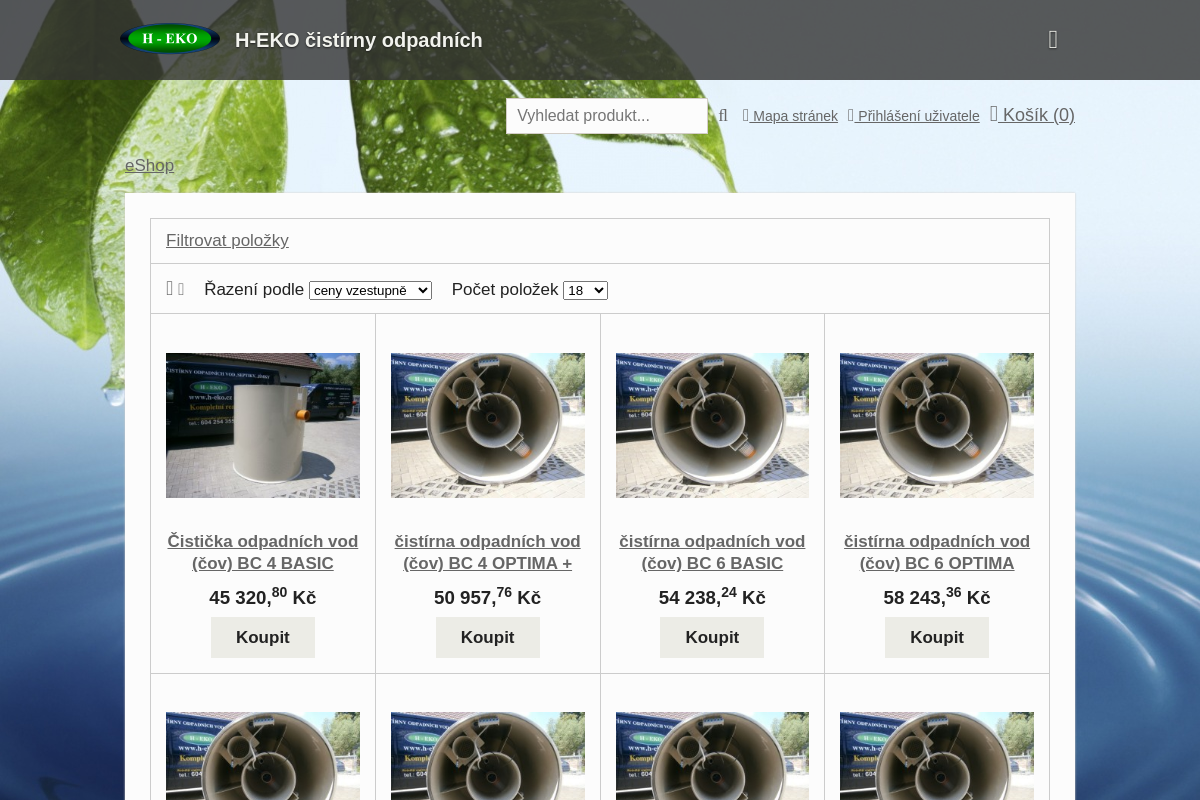Open the menu icon at the header's right
The width and height of the screenshot is (1200, 800).
pyautogui.click(x=1052, y=40)
